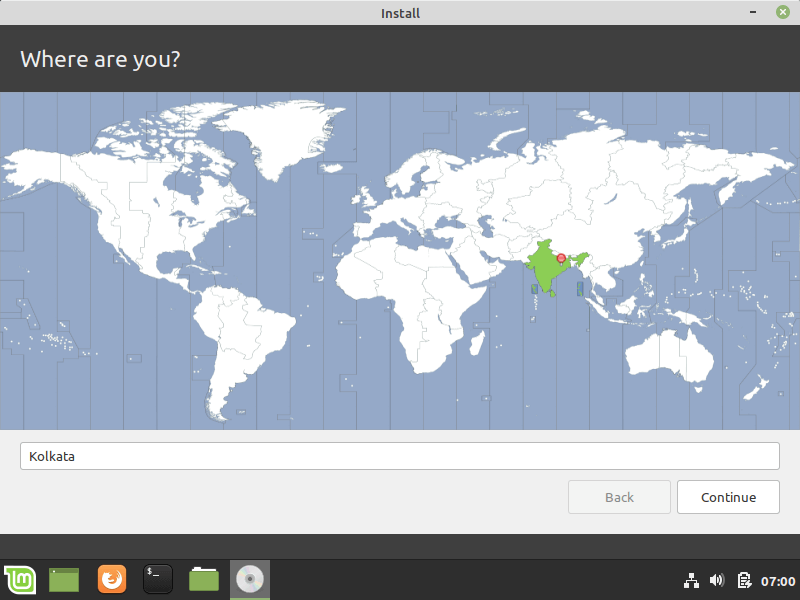Click the red location pin on India
The width and height of the screenshot is (800, 600).
[561, 259]
